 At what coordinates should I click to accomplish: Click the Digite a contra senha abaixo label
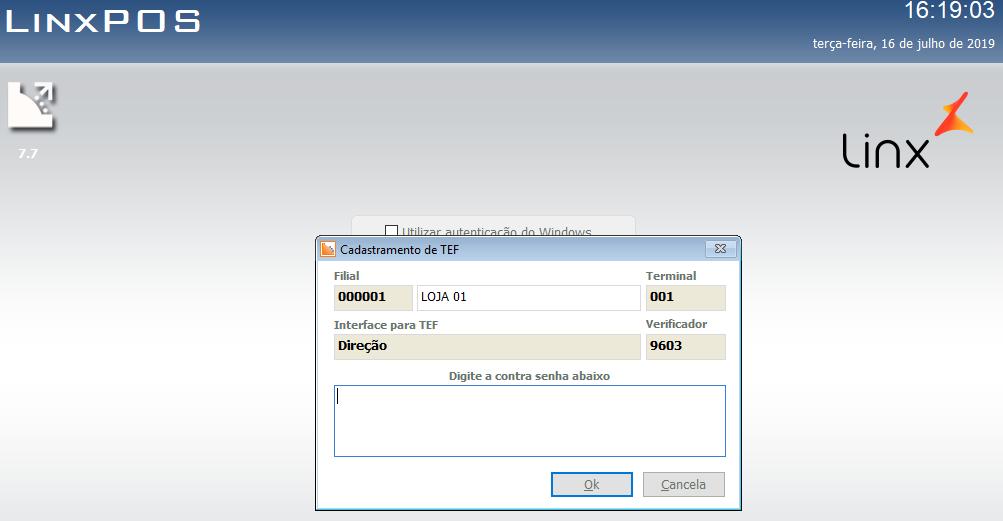pyautogui.click(x=530, y=376)
